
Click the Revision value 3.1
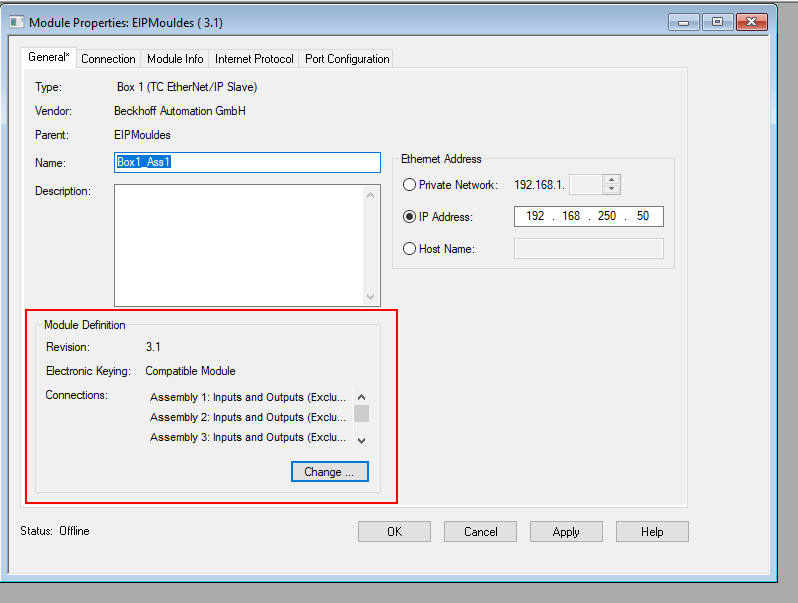click(153, 347)
